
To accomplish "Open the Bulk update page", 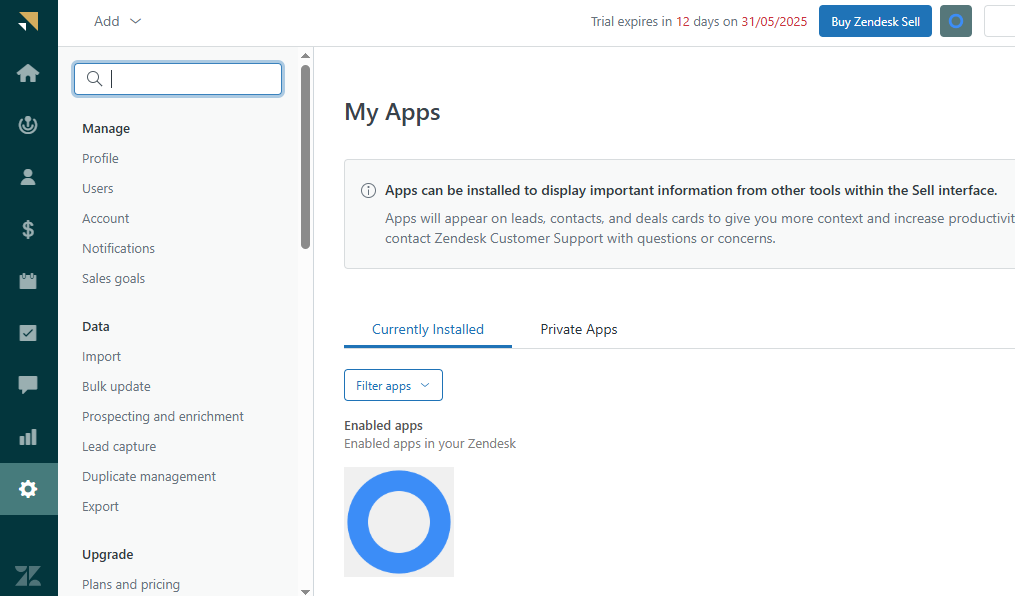I will (117, 386).
